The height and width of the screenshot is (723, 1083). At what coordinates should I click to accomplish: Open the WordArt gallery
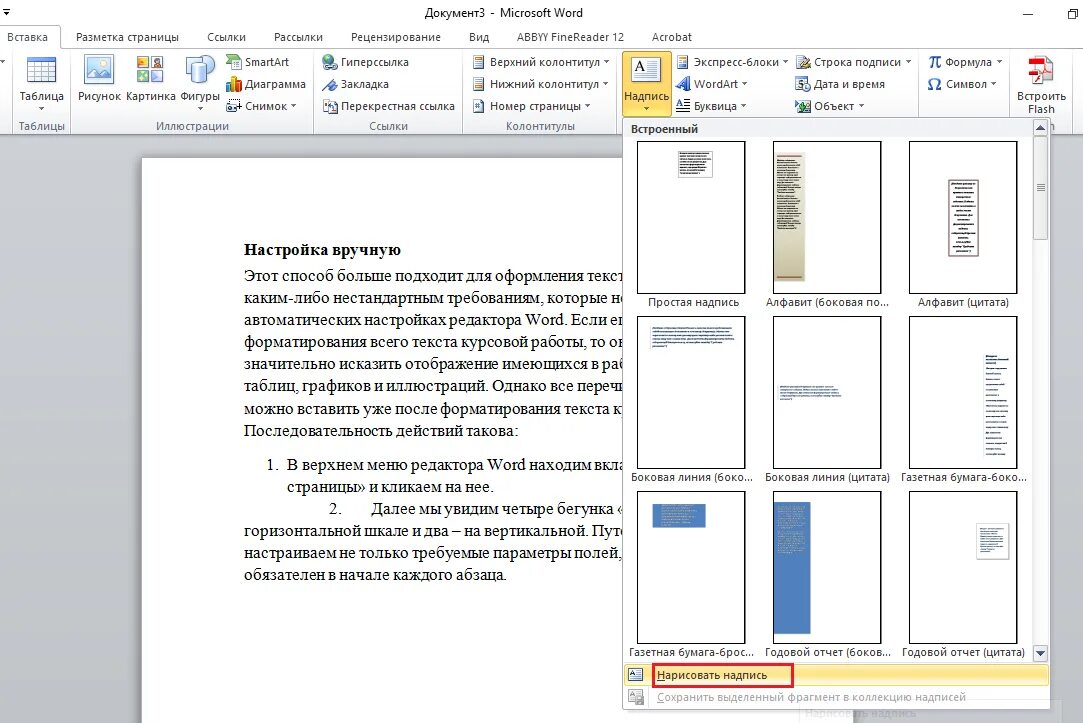point(711,84)
